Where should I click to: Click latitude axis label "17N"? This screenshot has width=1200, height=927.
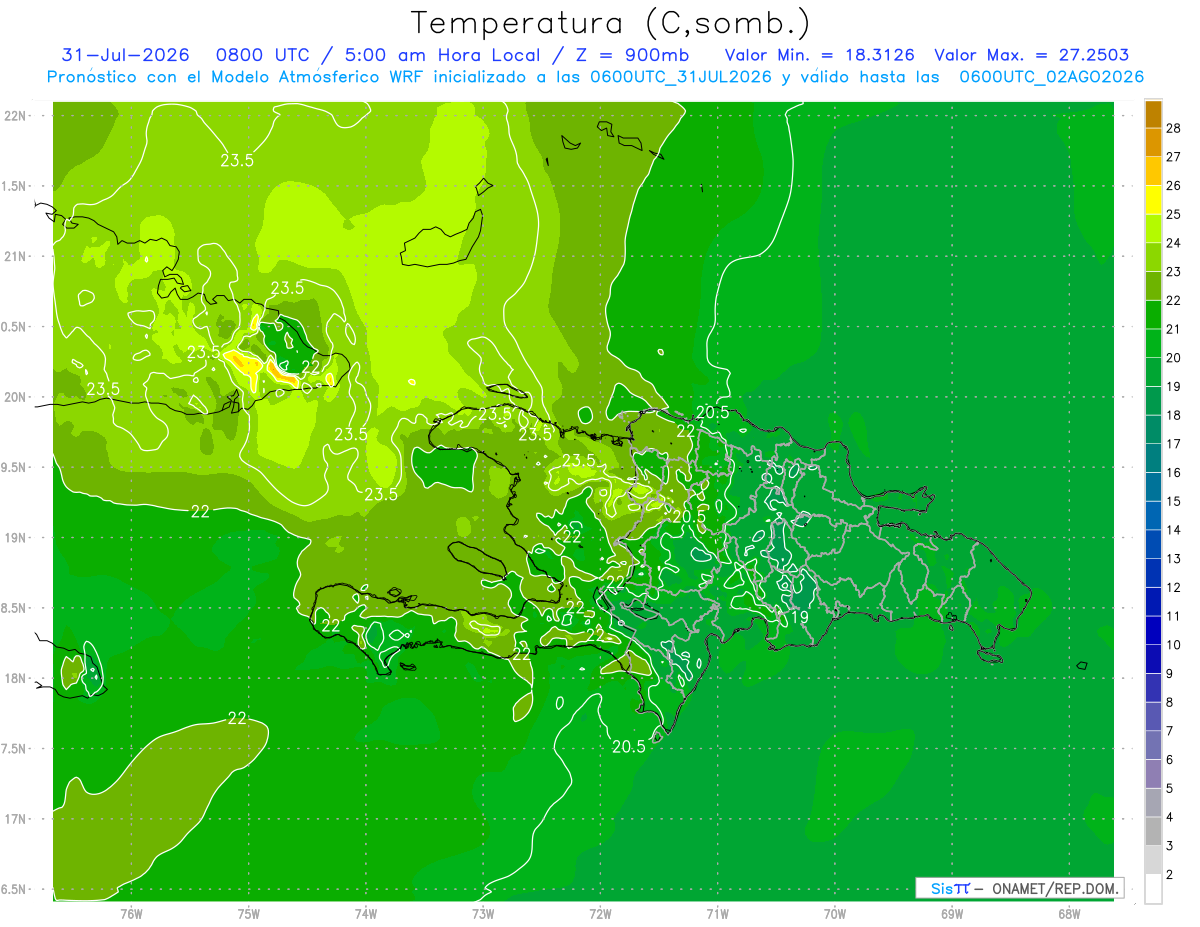click(x=16, y=820)
